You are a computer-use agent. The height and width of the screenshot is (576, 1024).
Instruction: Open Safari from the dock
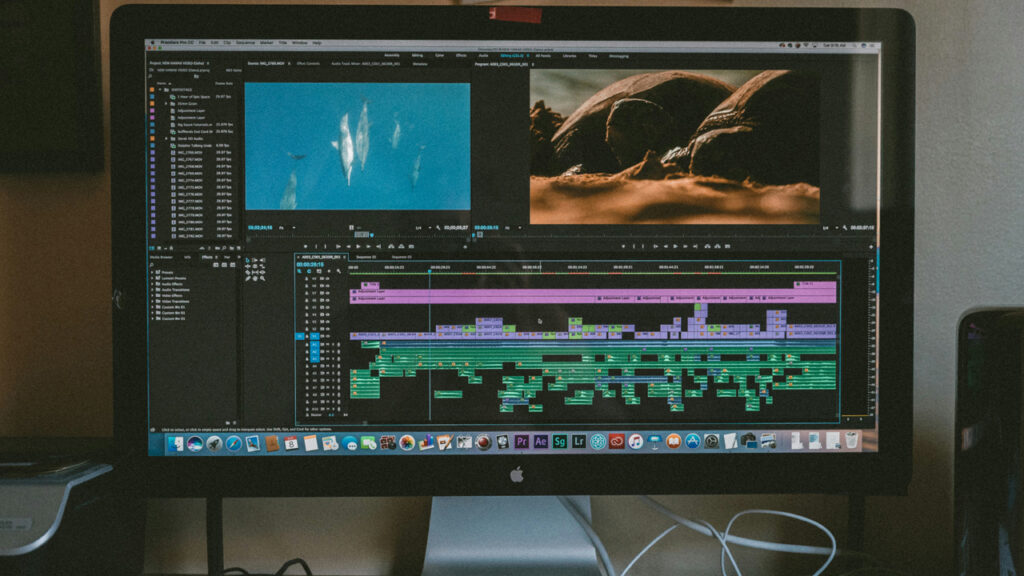click(x=233, y=442)
